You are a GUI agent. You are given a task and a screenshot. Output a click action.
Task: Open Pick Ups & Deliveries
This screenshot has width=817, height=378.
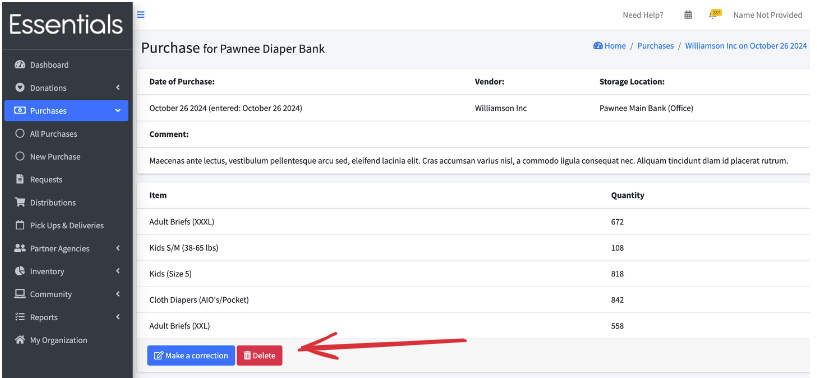coord(66,225)
